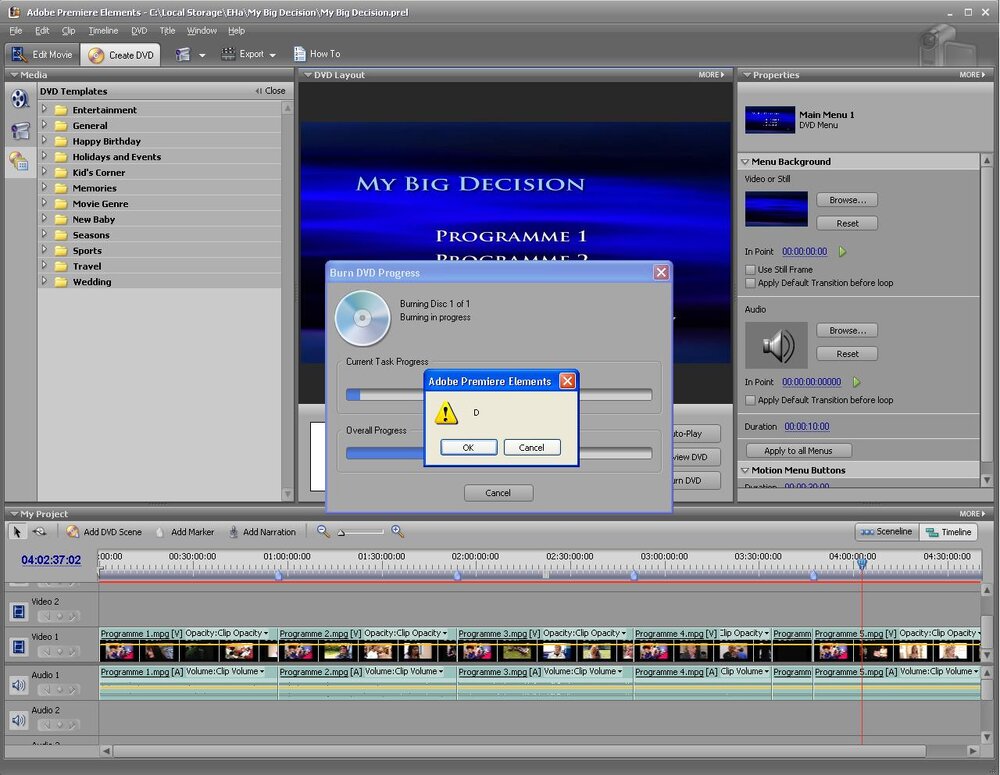Click the Video 1 track filmstrip icon
Screen dimensions: 1000x775
tap(18, 647)
